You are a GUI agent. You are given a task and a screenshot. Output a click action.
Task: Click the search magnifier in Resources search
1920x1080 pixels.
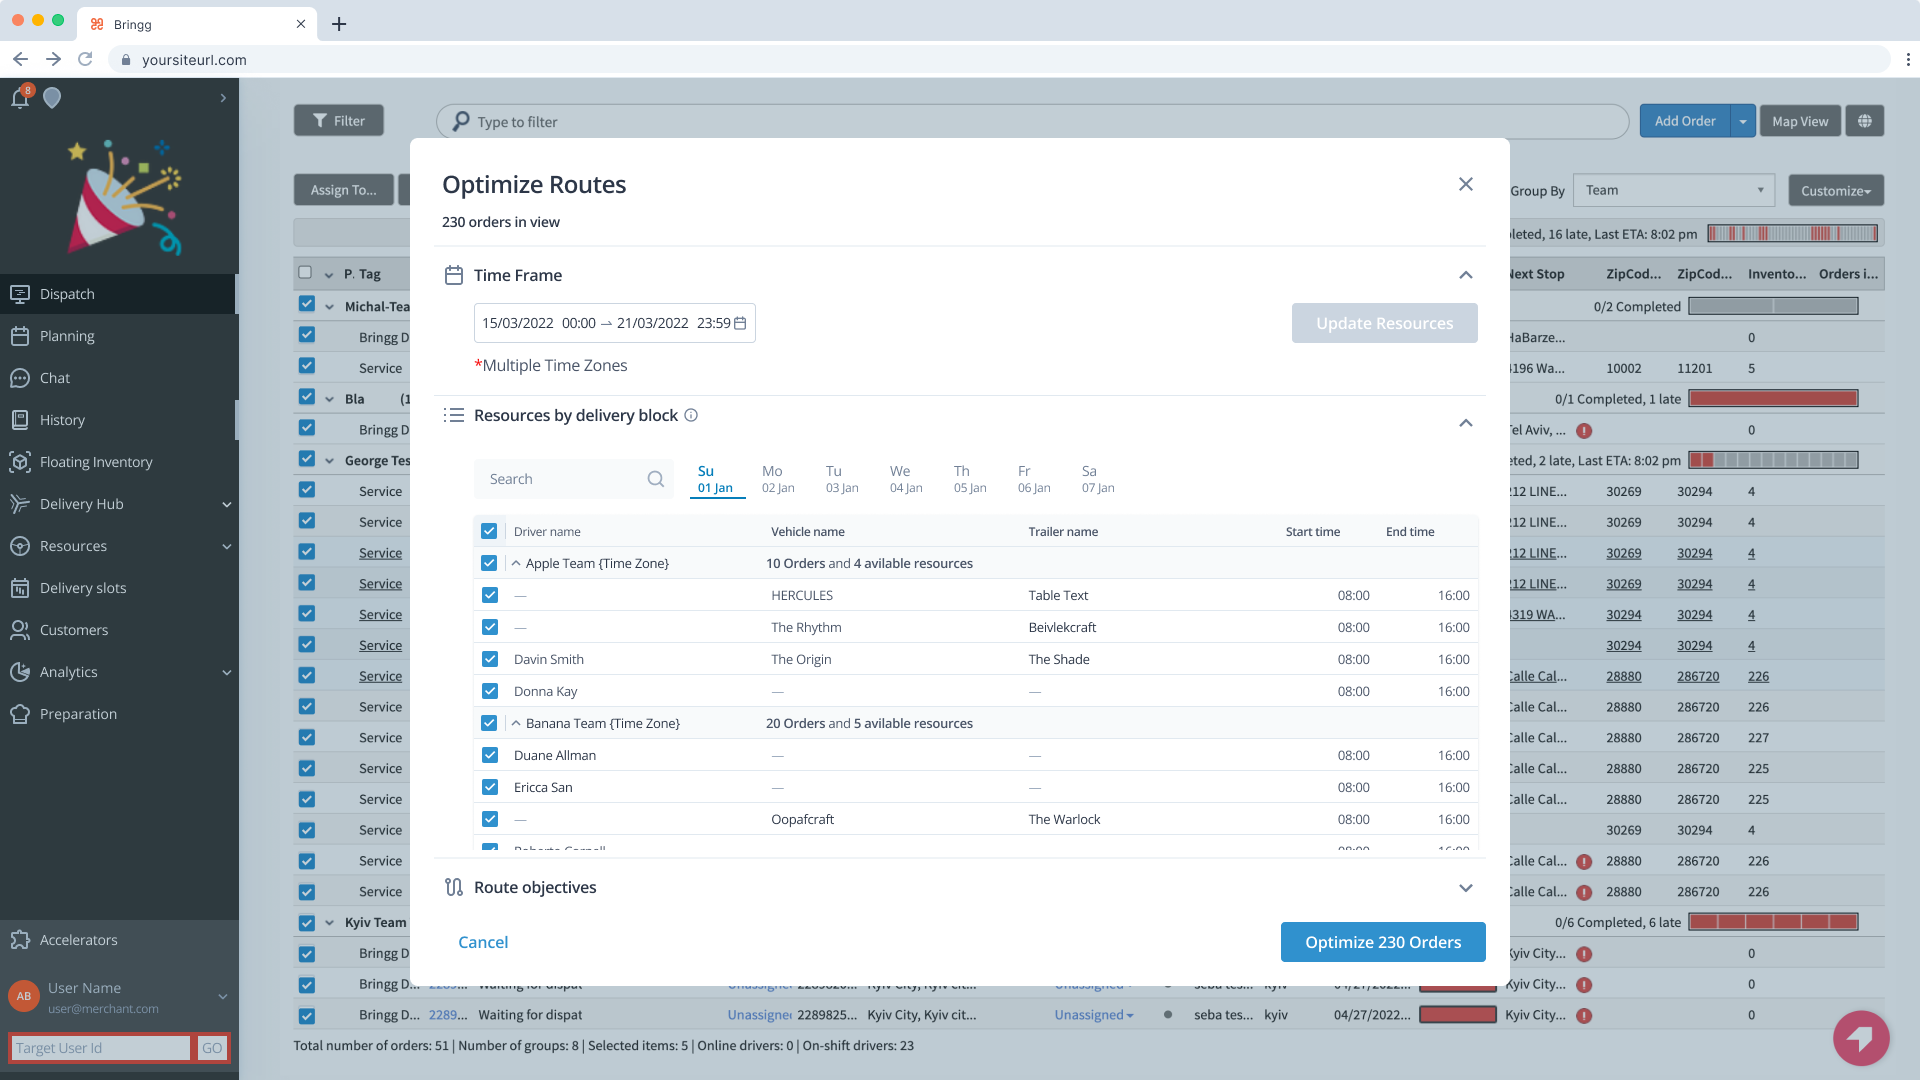tap(655, 479)
